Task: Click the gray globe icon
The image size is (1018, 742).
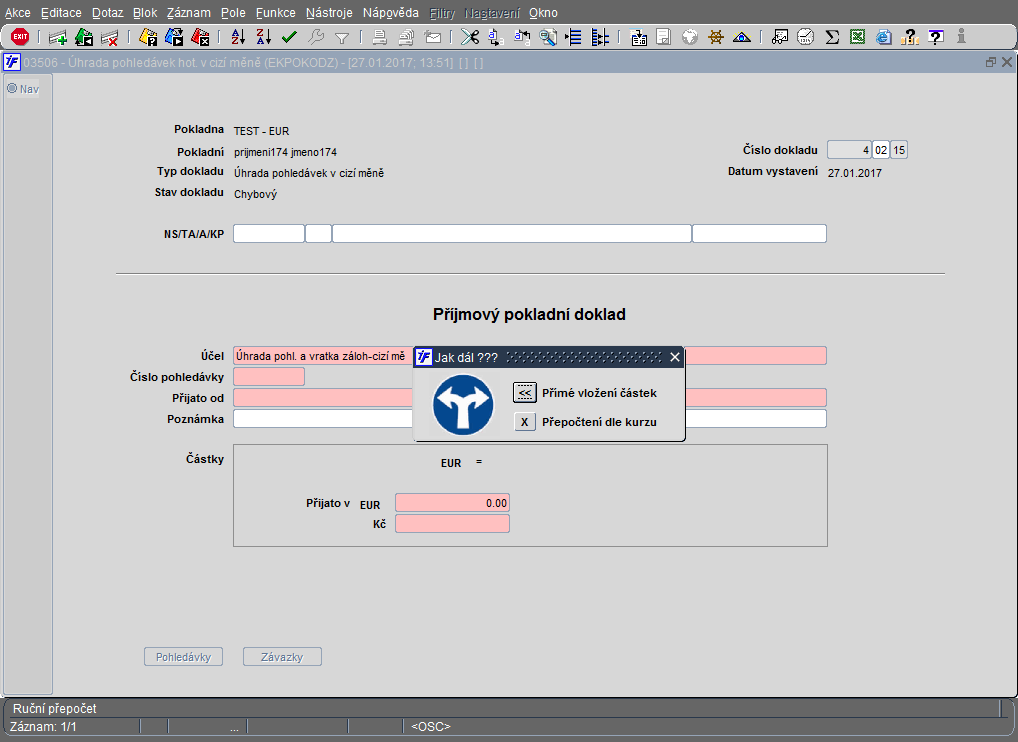Action: (x=689, y=38)
